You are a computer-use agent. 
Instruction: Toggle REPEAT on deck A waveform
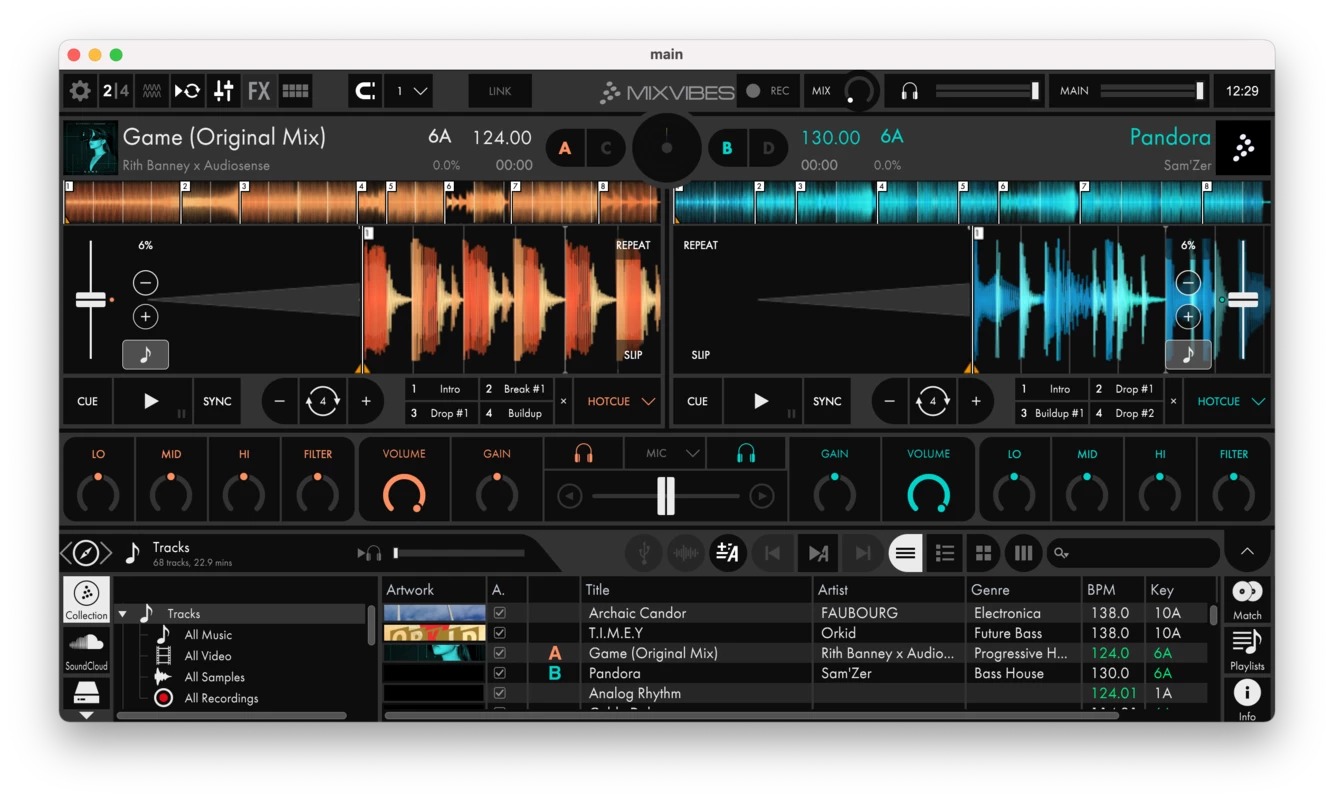(x=633, y=245)
